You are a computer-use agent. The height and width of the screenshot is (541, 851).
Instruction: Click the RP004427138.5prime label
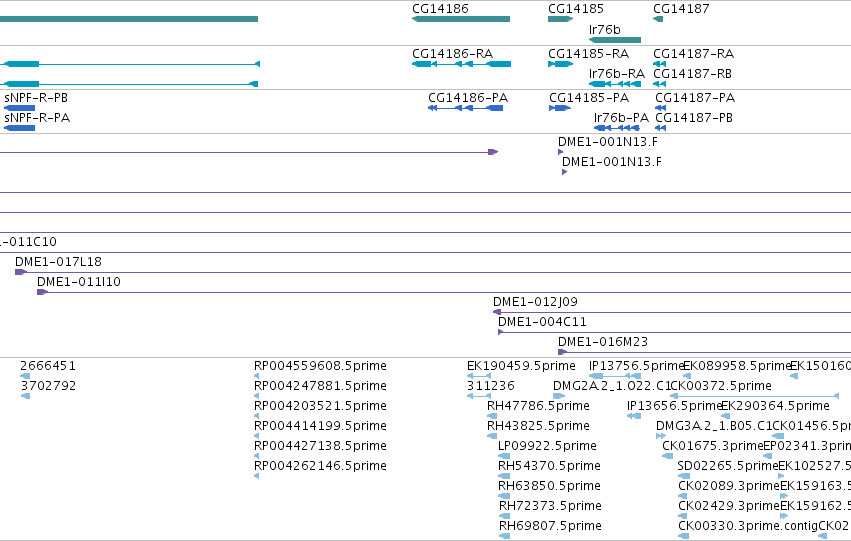coord(320,446)
